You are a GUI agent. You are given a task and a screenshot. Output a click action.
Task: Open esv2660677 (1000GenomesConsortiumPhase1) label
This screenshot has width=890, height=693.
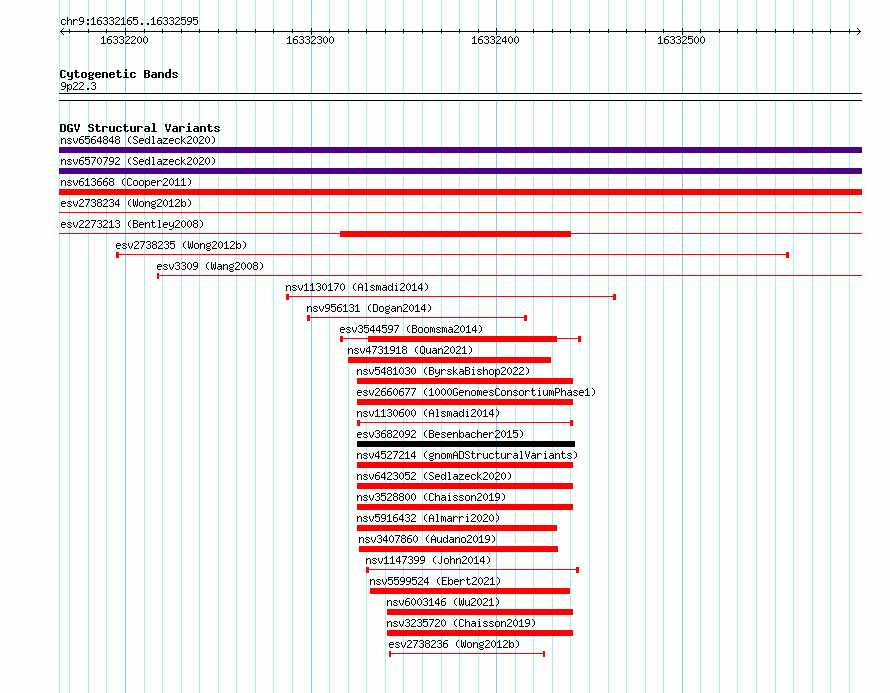476,392
